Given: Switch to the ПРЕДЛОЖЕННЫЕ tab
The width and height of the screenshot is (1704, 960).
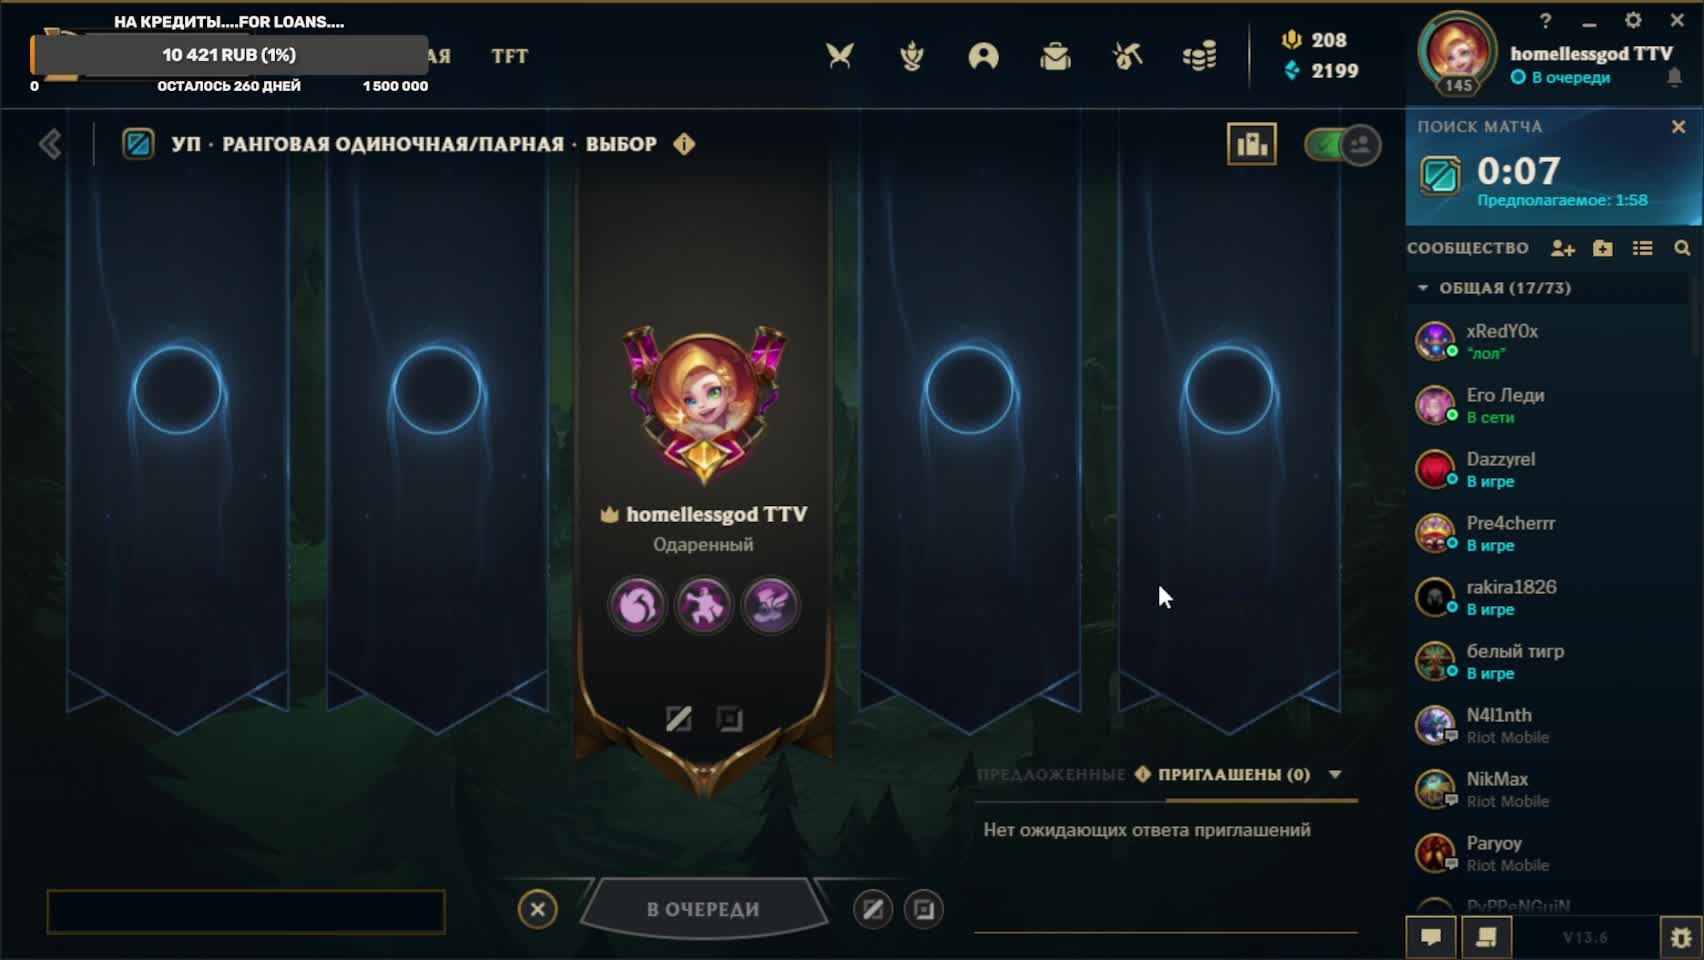Looking at the screenshot, I should pyautogui.click(x=1051, y=774).
